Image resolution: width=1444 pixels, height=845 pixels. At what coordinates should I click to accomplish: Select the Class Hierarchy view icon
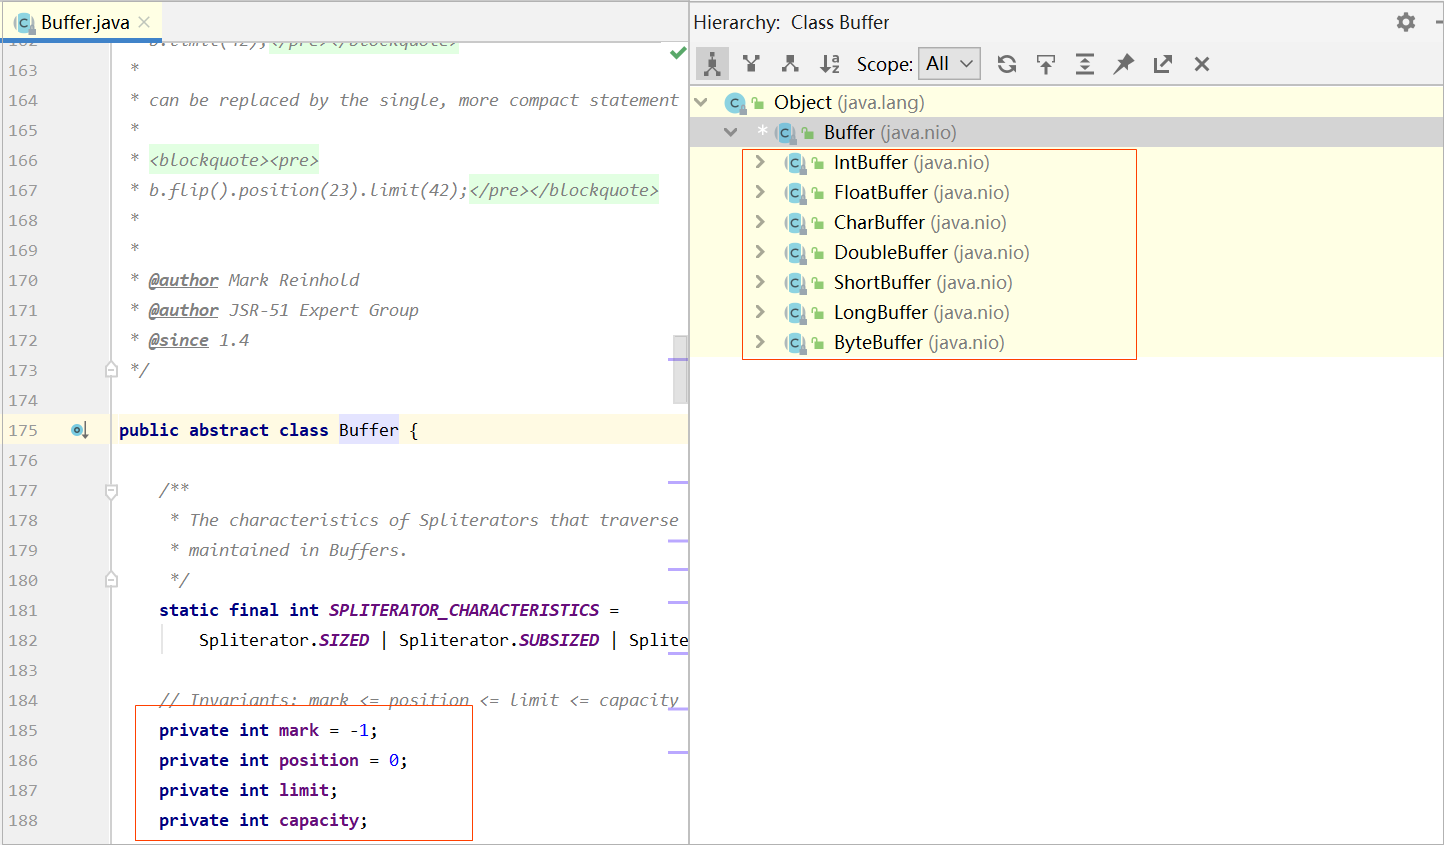pos(712,64)
